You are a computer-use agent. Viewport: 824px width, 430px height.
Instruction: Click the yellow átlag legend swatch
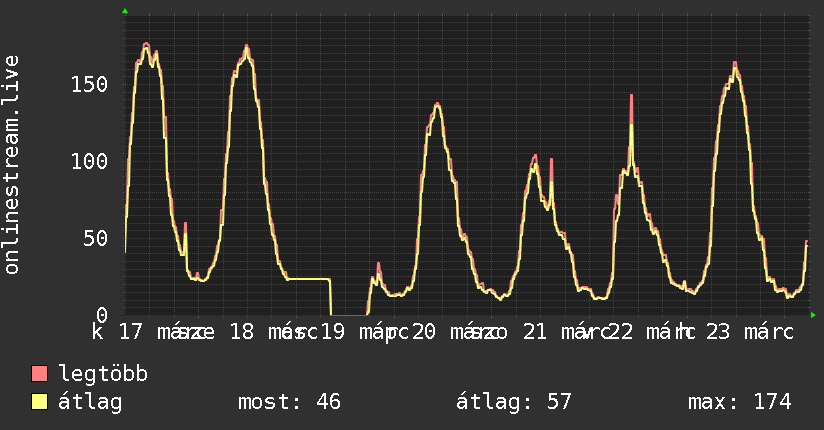pos(39,401)
